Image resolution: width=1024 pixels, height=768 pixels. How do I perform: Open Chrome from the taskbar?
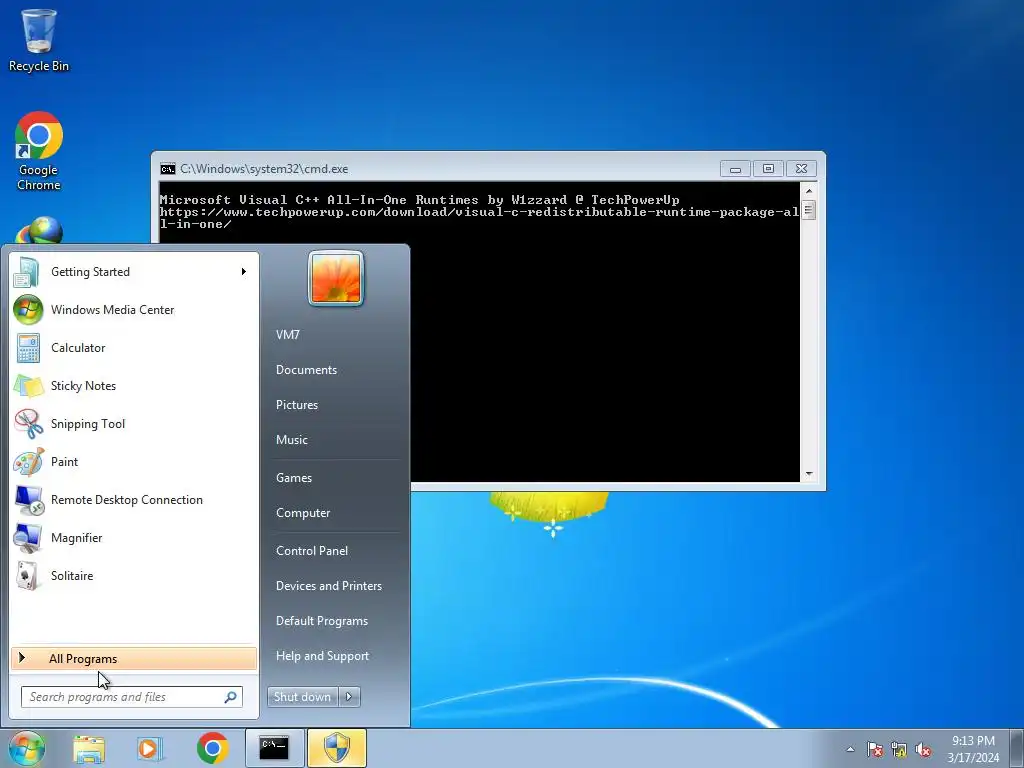[212, 748]
